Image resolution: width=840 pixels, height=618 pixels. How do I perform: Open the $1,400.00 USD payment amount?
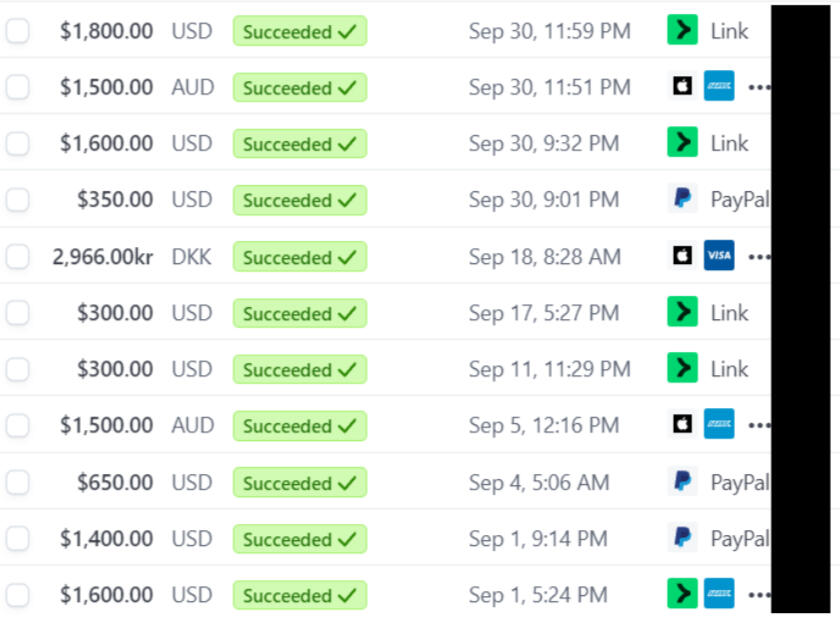click(x=106, y=539)
